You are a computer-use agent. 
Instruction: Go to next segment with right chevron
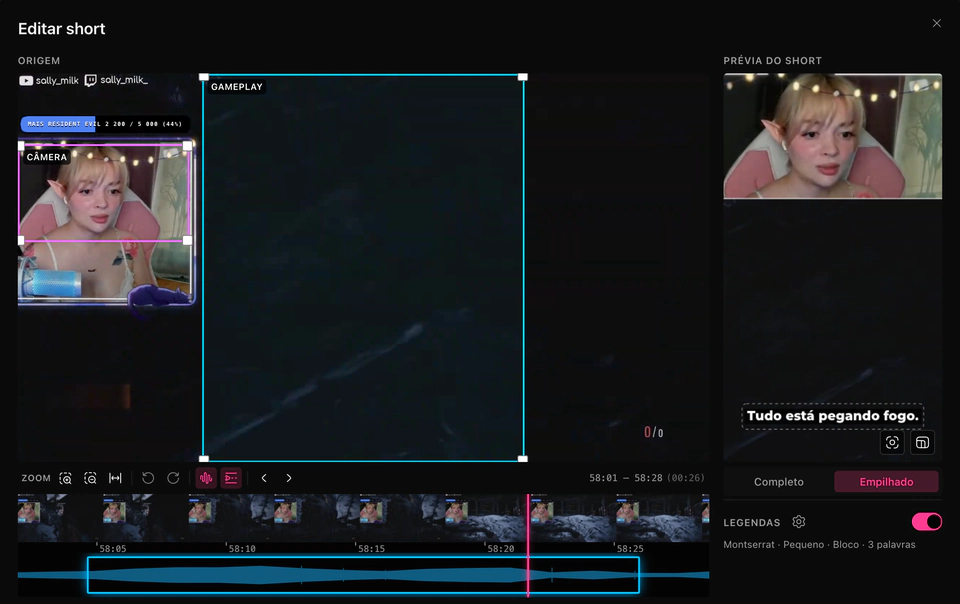coord(289,478)
